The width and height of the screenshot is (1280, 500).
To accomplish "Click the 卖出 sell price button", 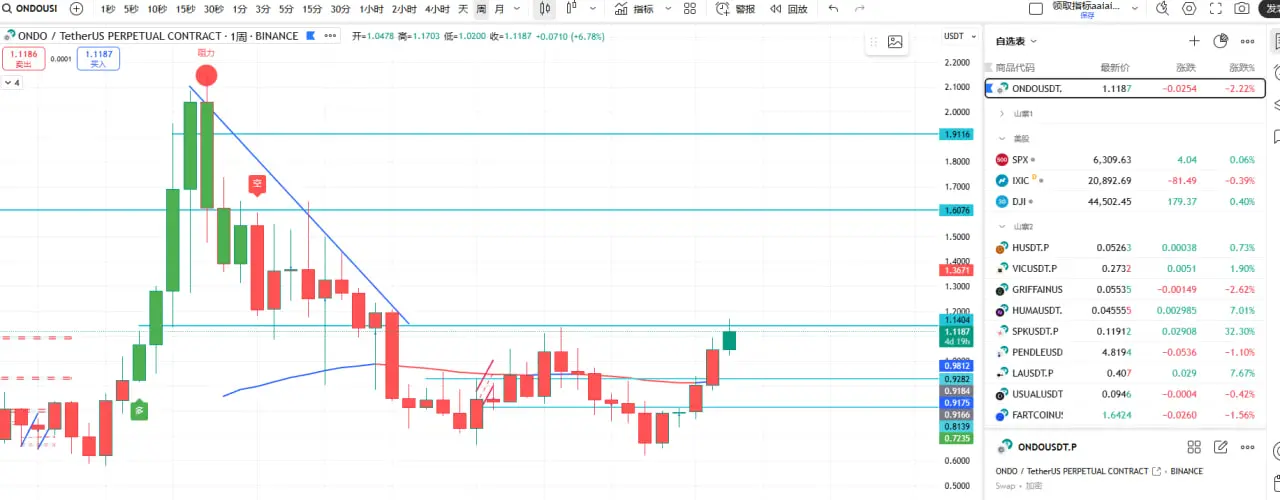I will point(23,58).
